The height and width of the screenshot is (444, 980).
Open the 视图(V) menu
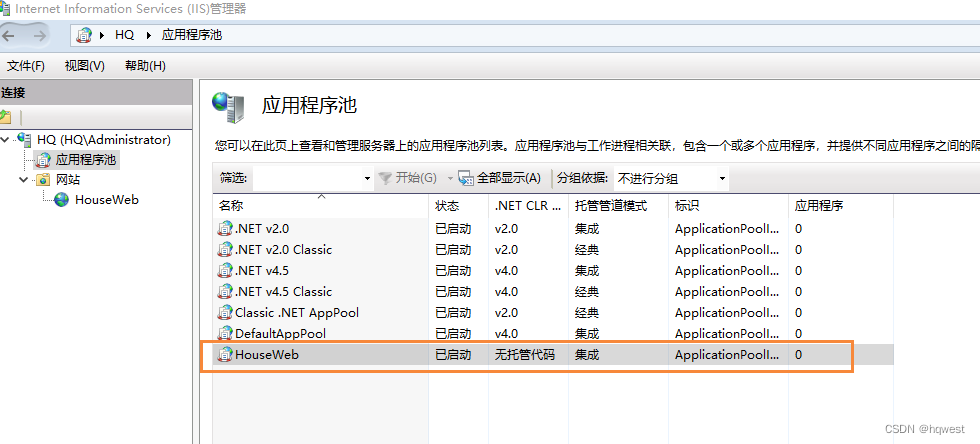coord(85,66)
